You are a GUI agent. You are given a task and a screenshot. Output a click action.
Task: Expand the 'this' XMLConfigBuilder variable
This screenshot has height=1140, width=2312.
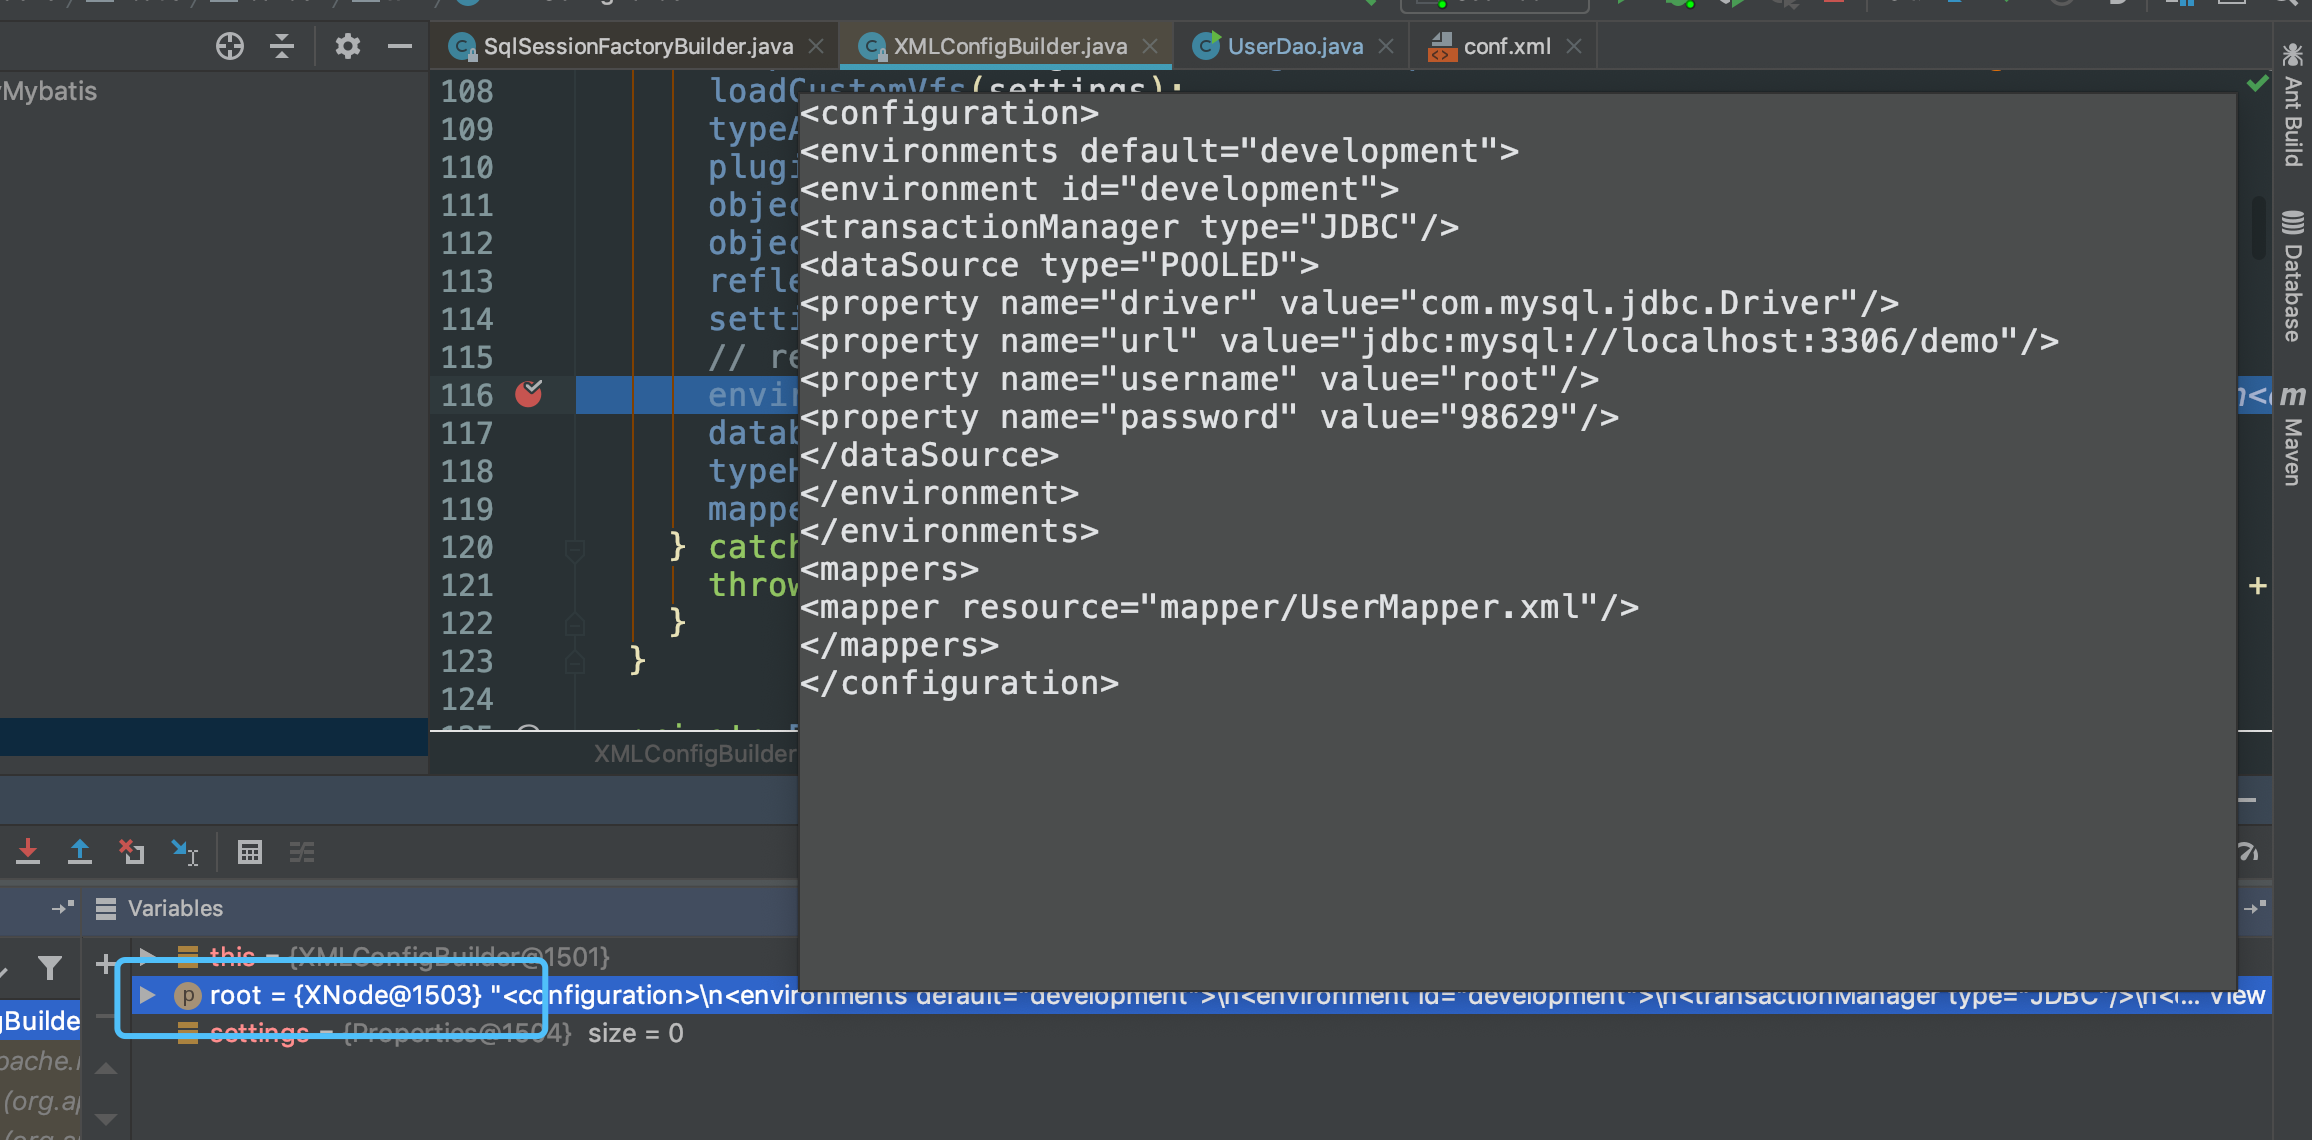click(147, 956)
